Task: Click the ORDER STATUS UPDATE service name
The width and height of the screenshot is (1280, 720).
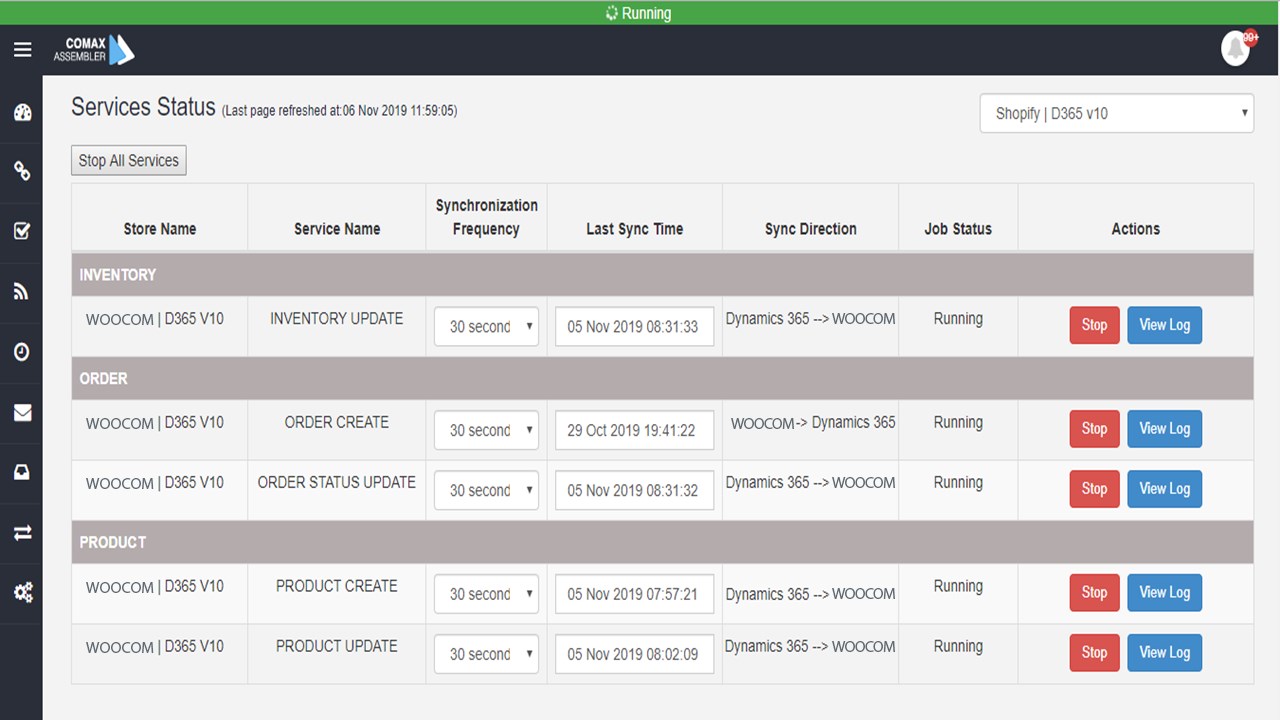Action: [x=337, y=482]
